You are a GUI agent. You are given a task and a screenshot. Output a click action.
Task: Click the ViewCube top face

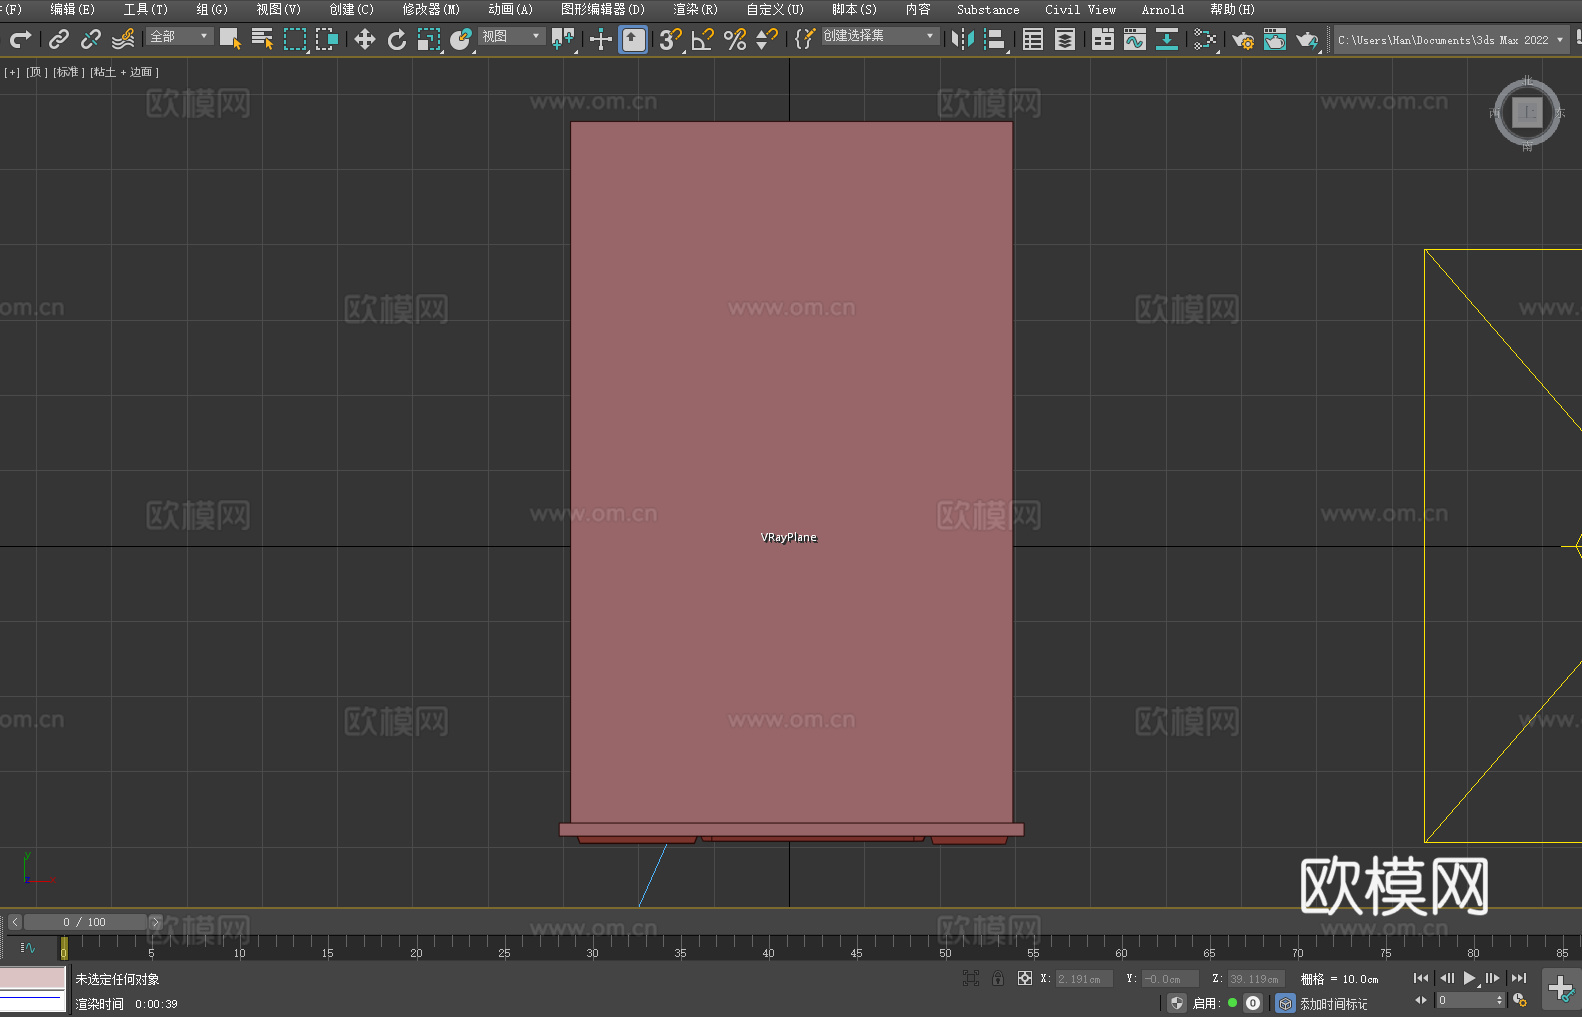[x=1527, y=113]
